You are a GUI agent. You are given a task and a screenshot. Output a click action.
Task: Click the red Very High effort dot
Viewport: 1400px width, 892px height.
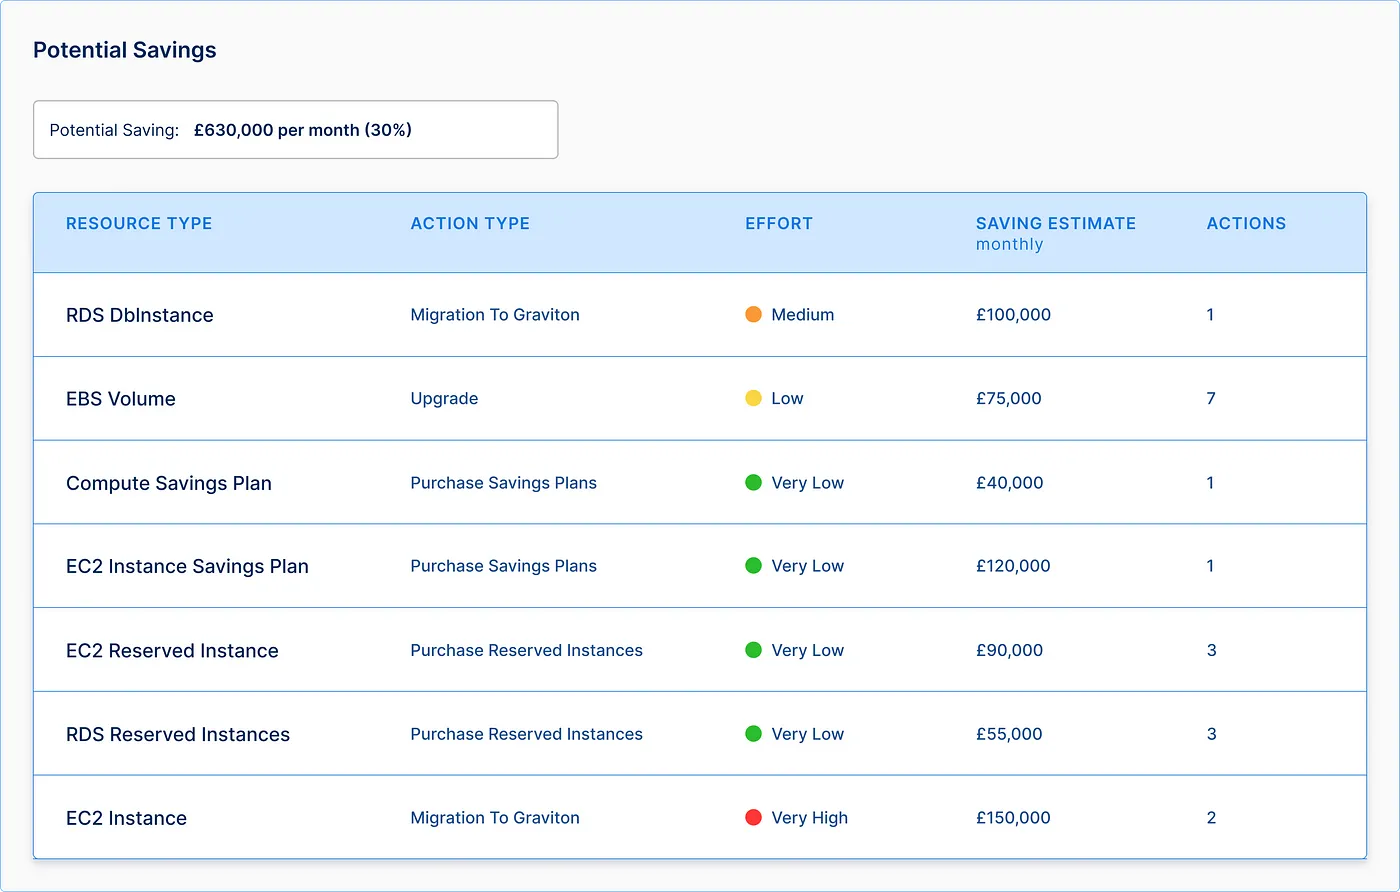coord(754,818)
